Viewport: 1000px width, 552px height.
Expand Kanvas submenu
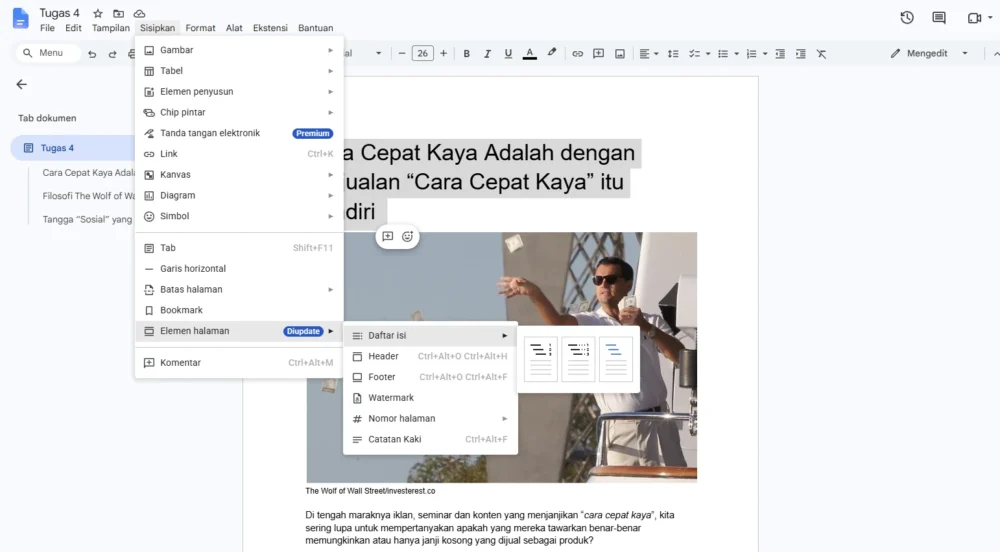(x=239, y=175)
